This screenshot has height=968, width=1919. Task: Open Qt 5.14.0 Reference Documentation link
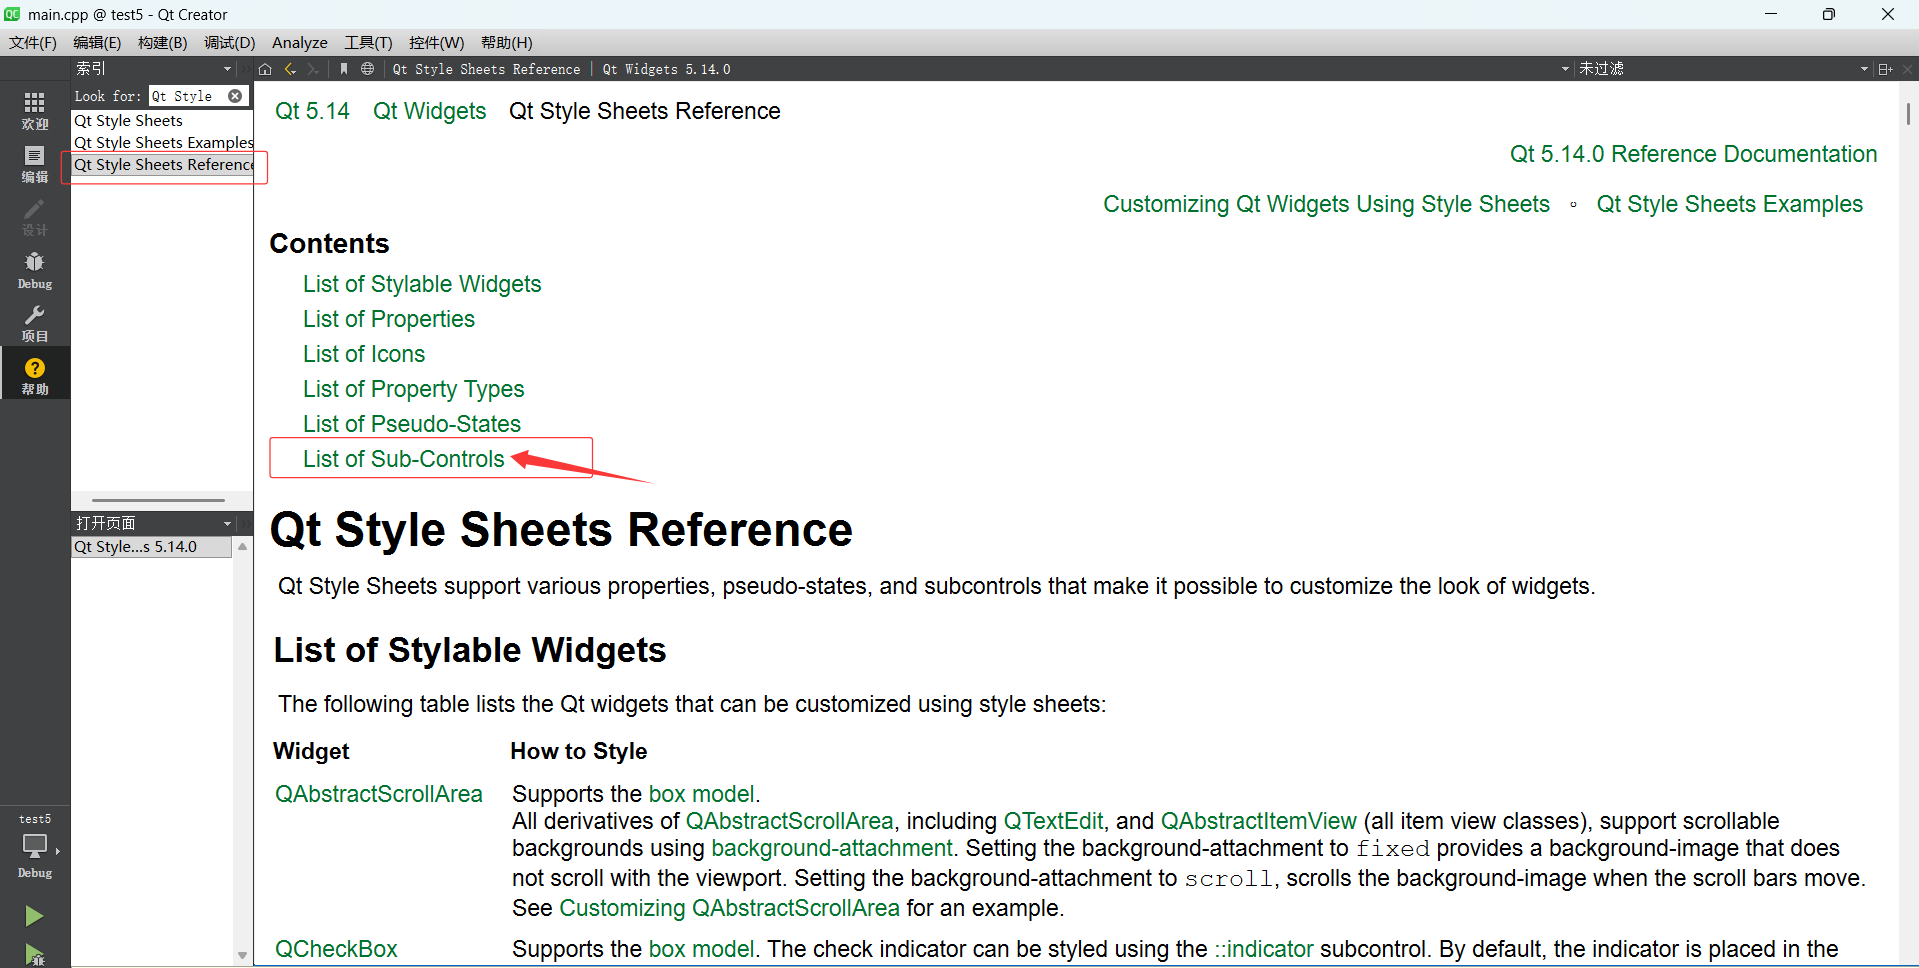[1693, 154]
